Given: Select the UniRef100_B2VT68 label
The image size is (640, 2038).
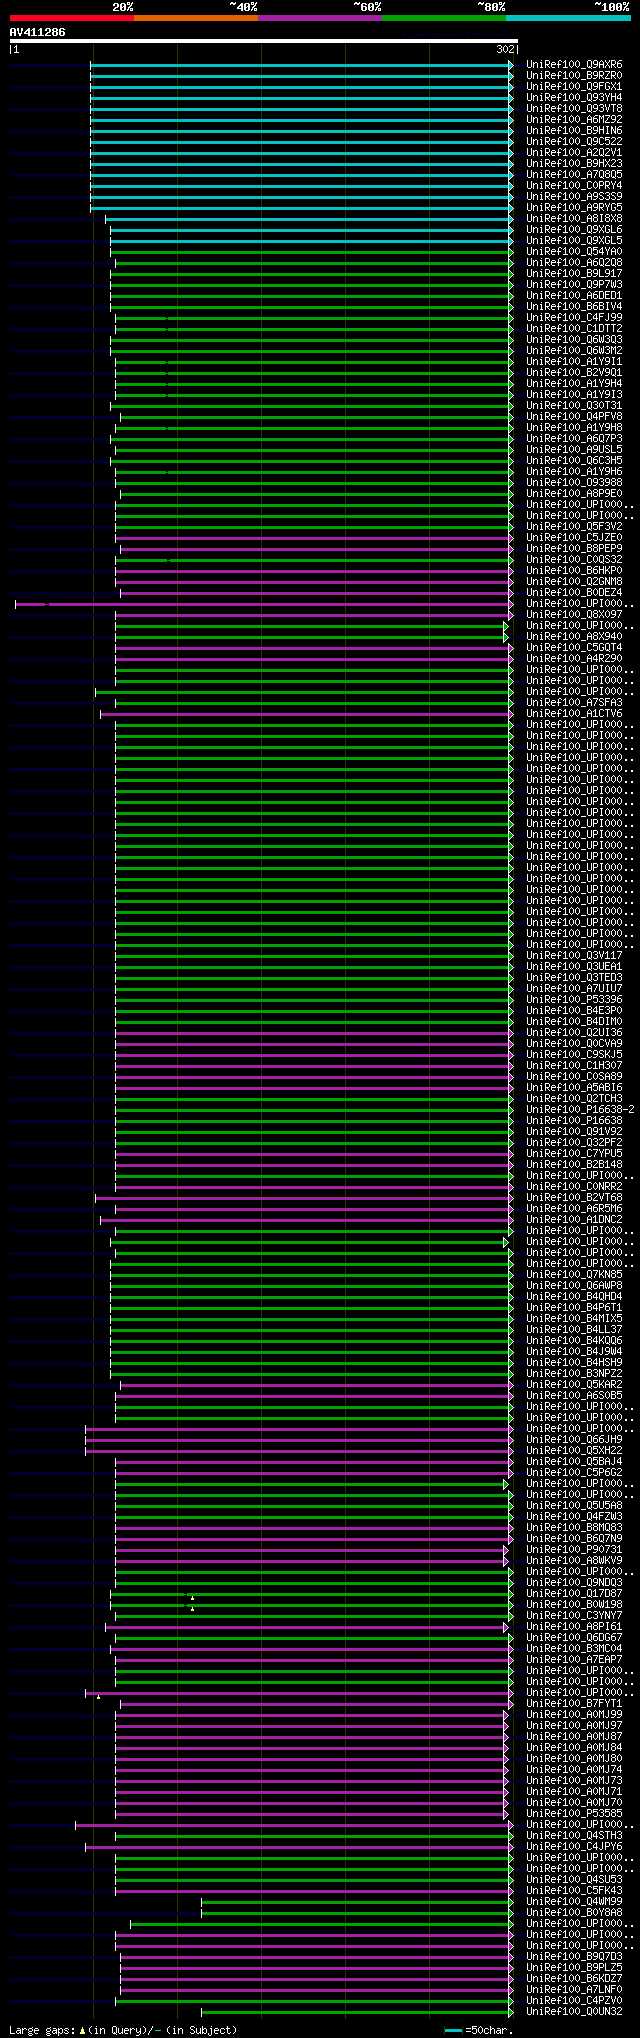Looking at the screenshot, I should pos(574,1197).
